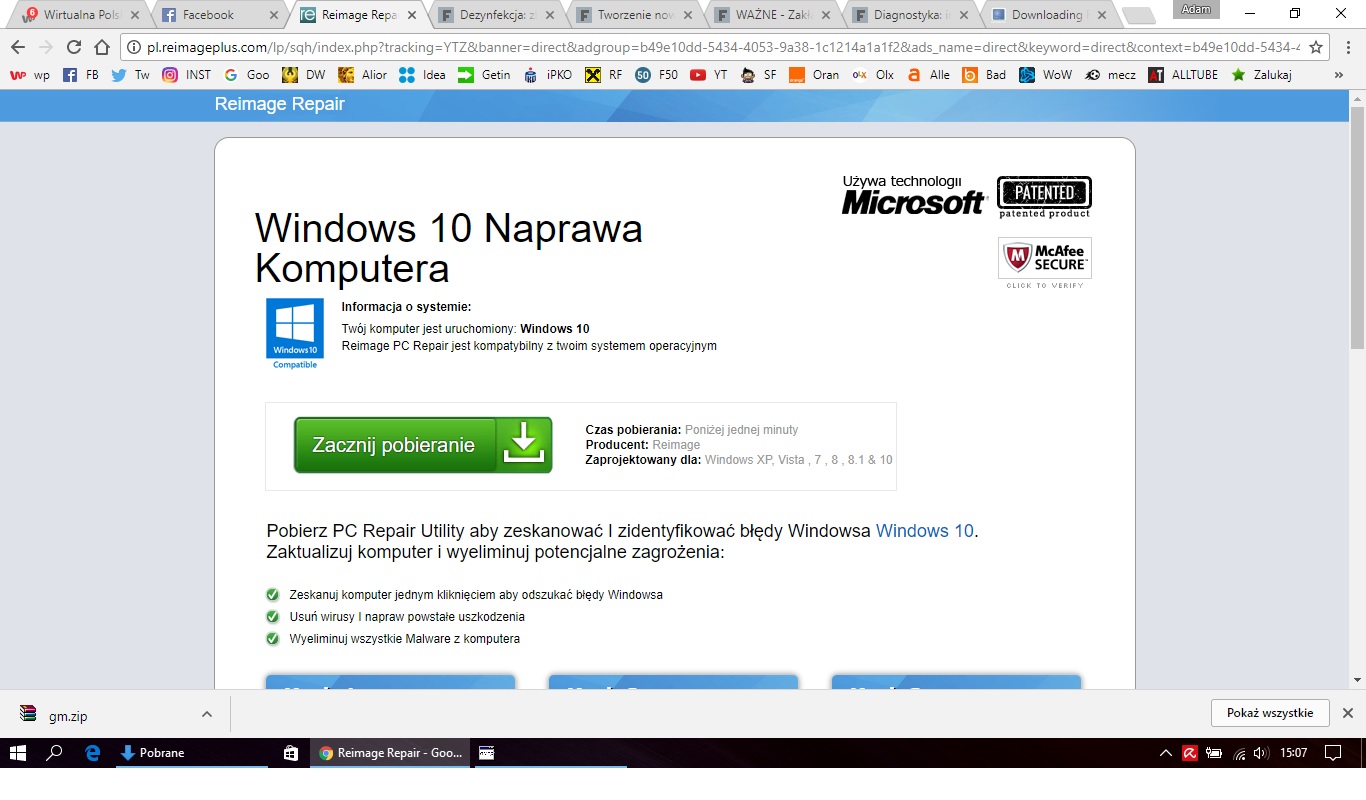
Task: Open the Windows Start menu
Action: coord(17,753)
